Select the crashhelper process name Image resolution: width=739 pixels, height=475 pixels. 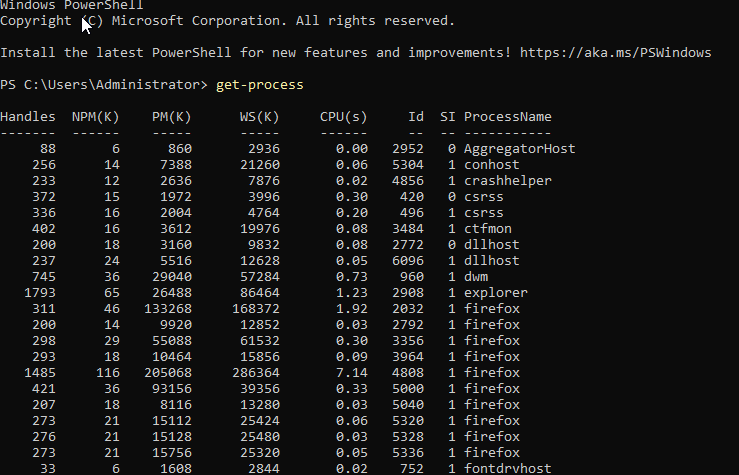(x=508, y=180)
